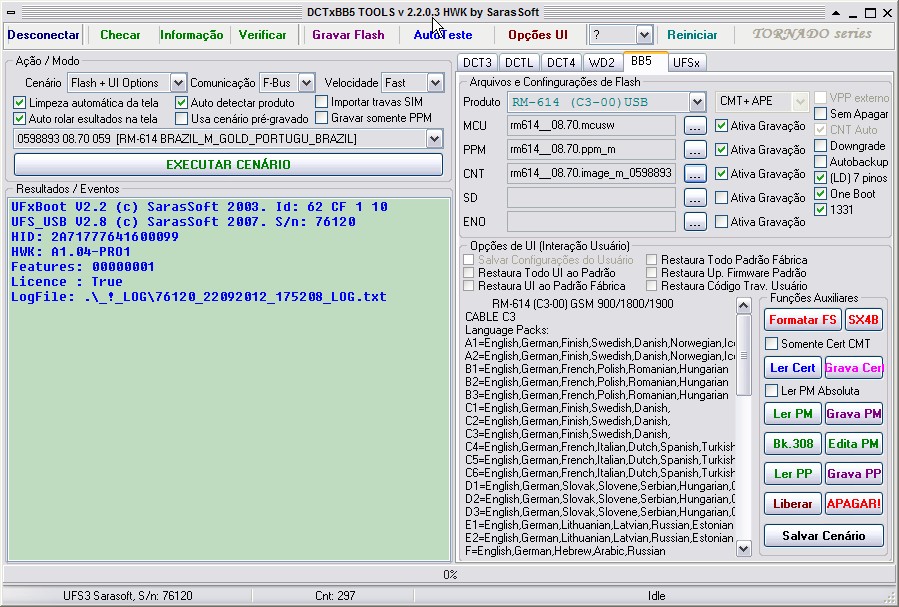This screenshot has width=899, height=607.
Task: Expand the product code 0598893 dropdown
Action: coord(435,139)
